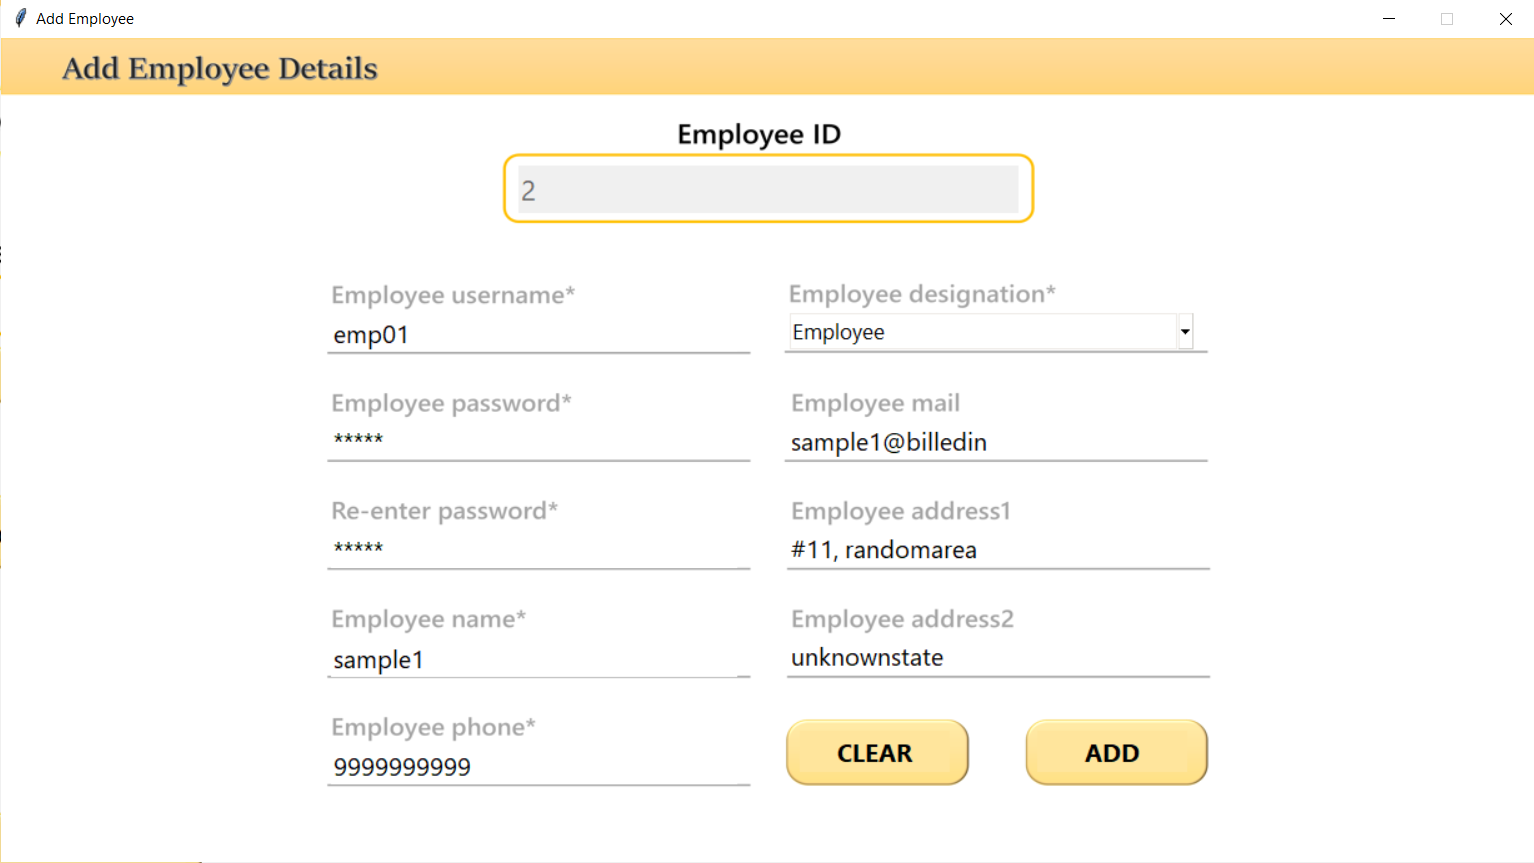The image size is (1534, 863).
Task: Click the Employee ID box showing 2
Action: pyautogui.click(x=768, y=189)
